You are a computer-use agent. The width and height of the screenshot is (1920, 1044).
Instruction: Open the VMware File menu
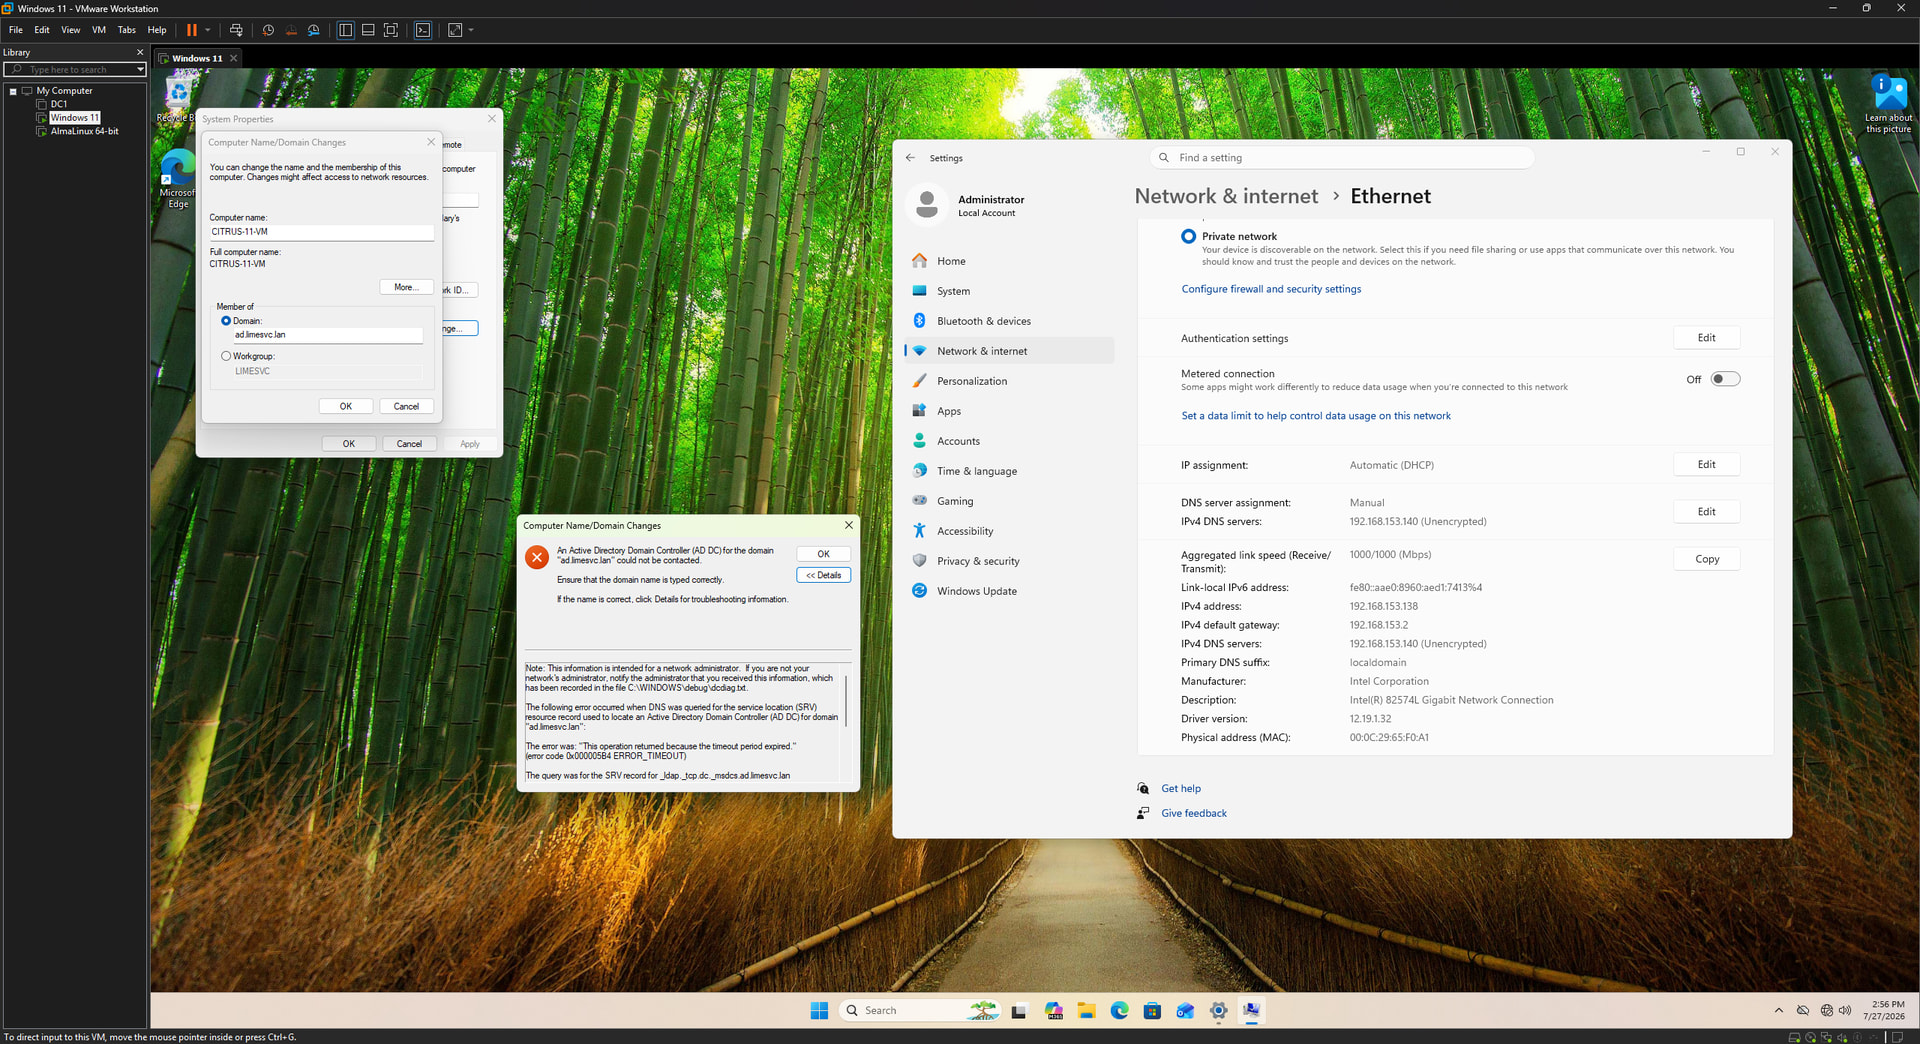(16, 30)
